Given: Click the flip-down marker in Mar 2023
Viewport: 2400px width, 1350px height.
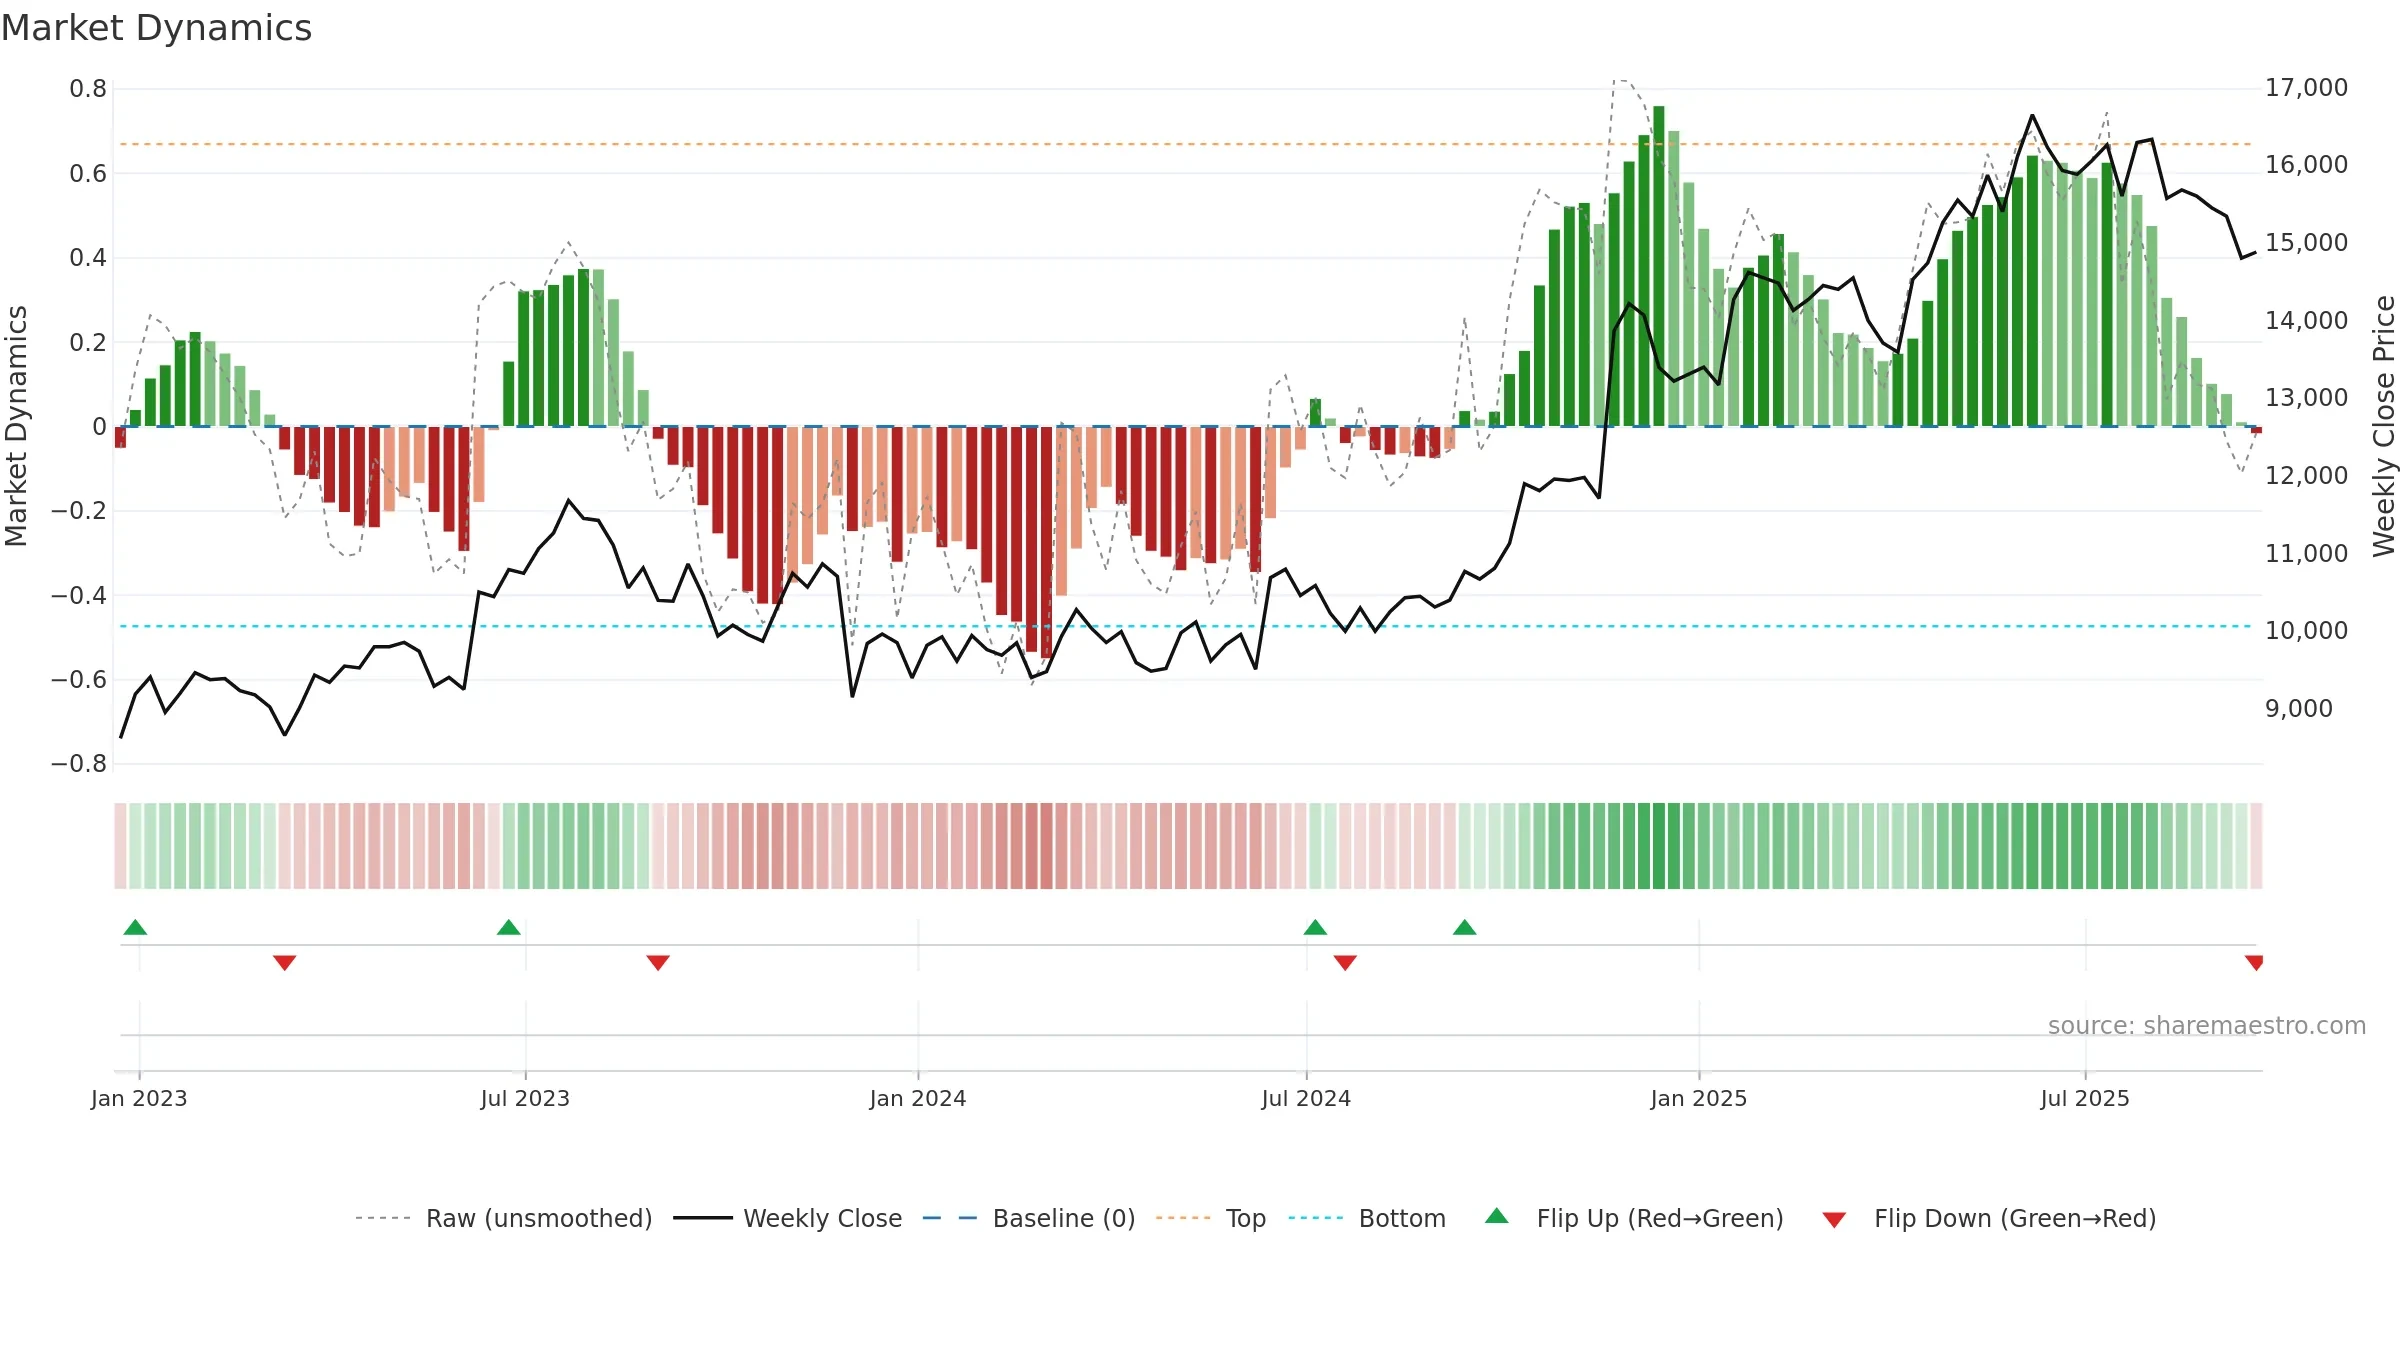Looking at the screenshot, I should pyautogui.click(x=284, y=963).
